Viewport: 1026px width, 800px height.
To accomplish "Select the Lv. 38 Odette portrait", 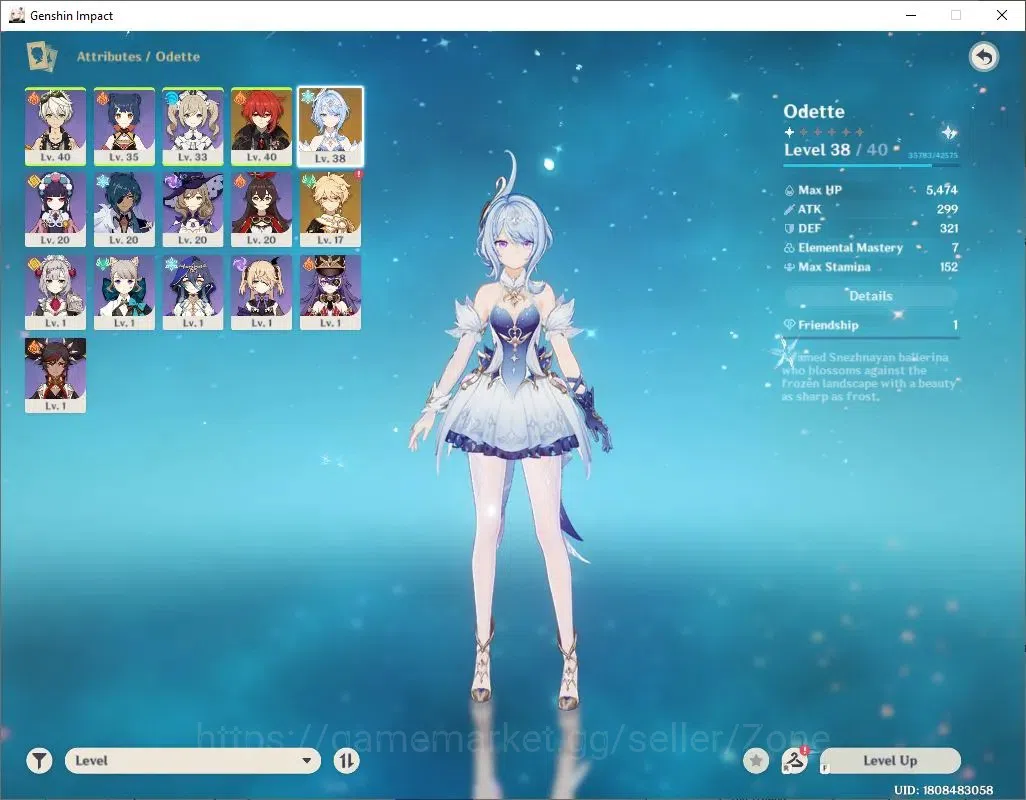I will click(x=330, y=126).
